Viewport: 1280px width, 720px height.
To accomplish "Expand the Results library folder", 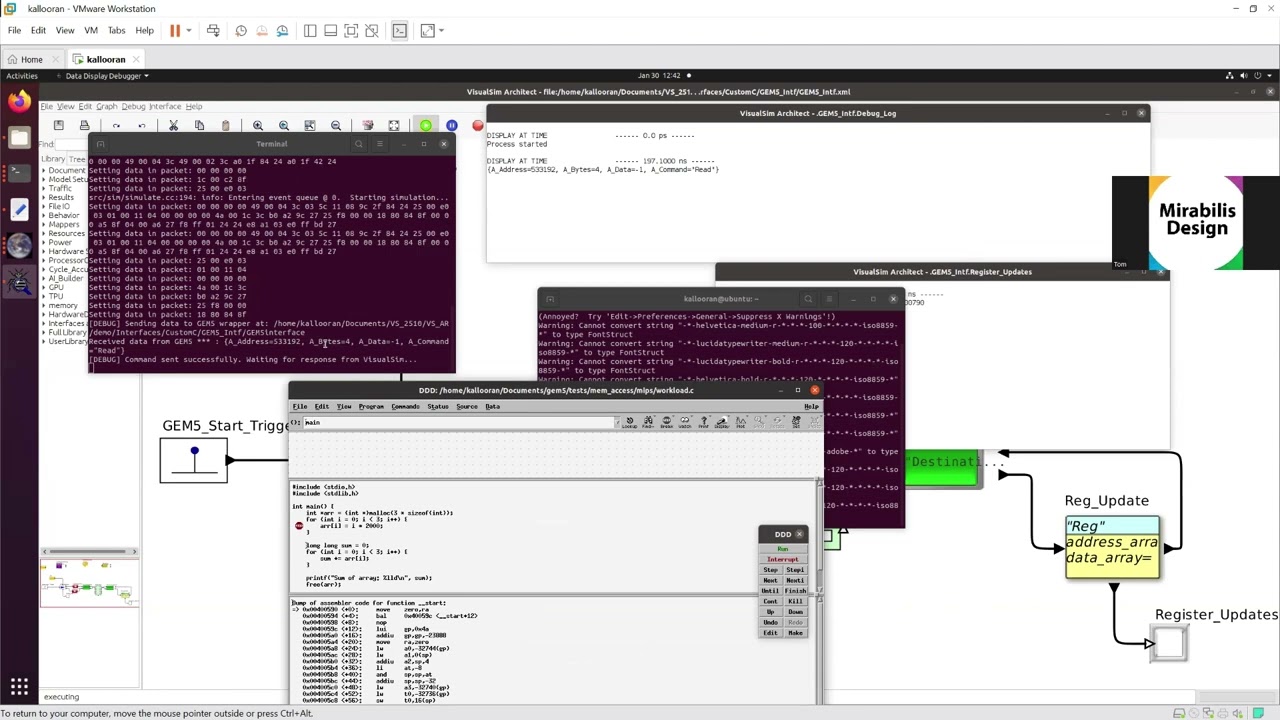I will point(44,197).
